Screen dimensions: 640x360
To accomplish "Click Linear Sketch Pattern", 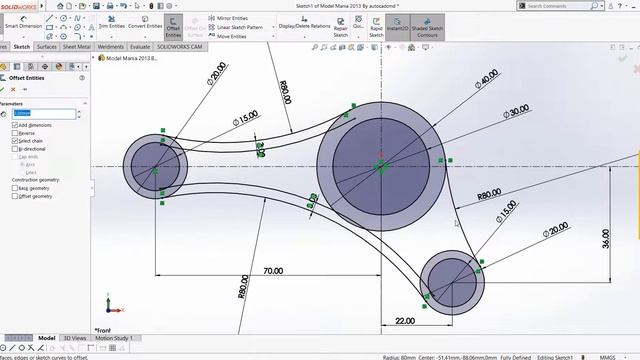I will click(x=236, y=27).
